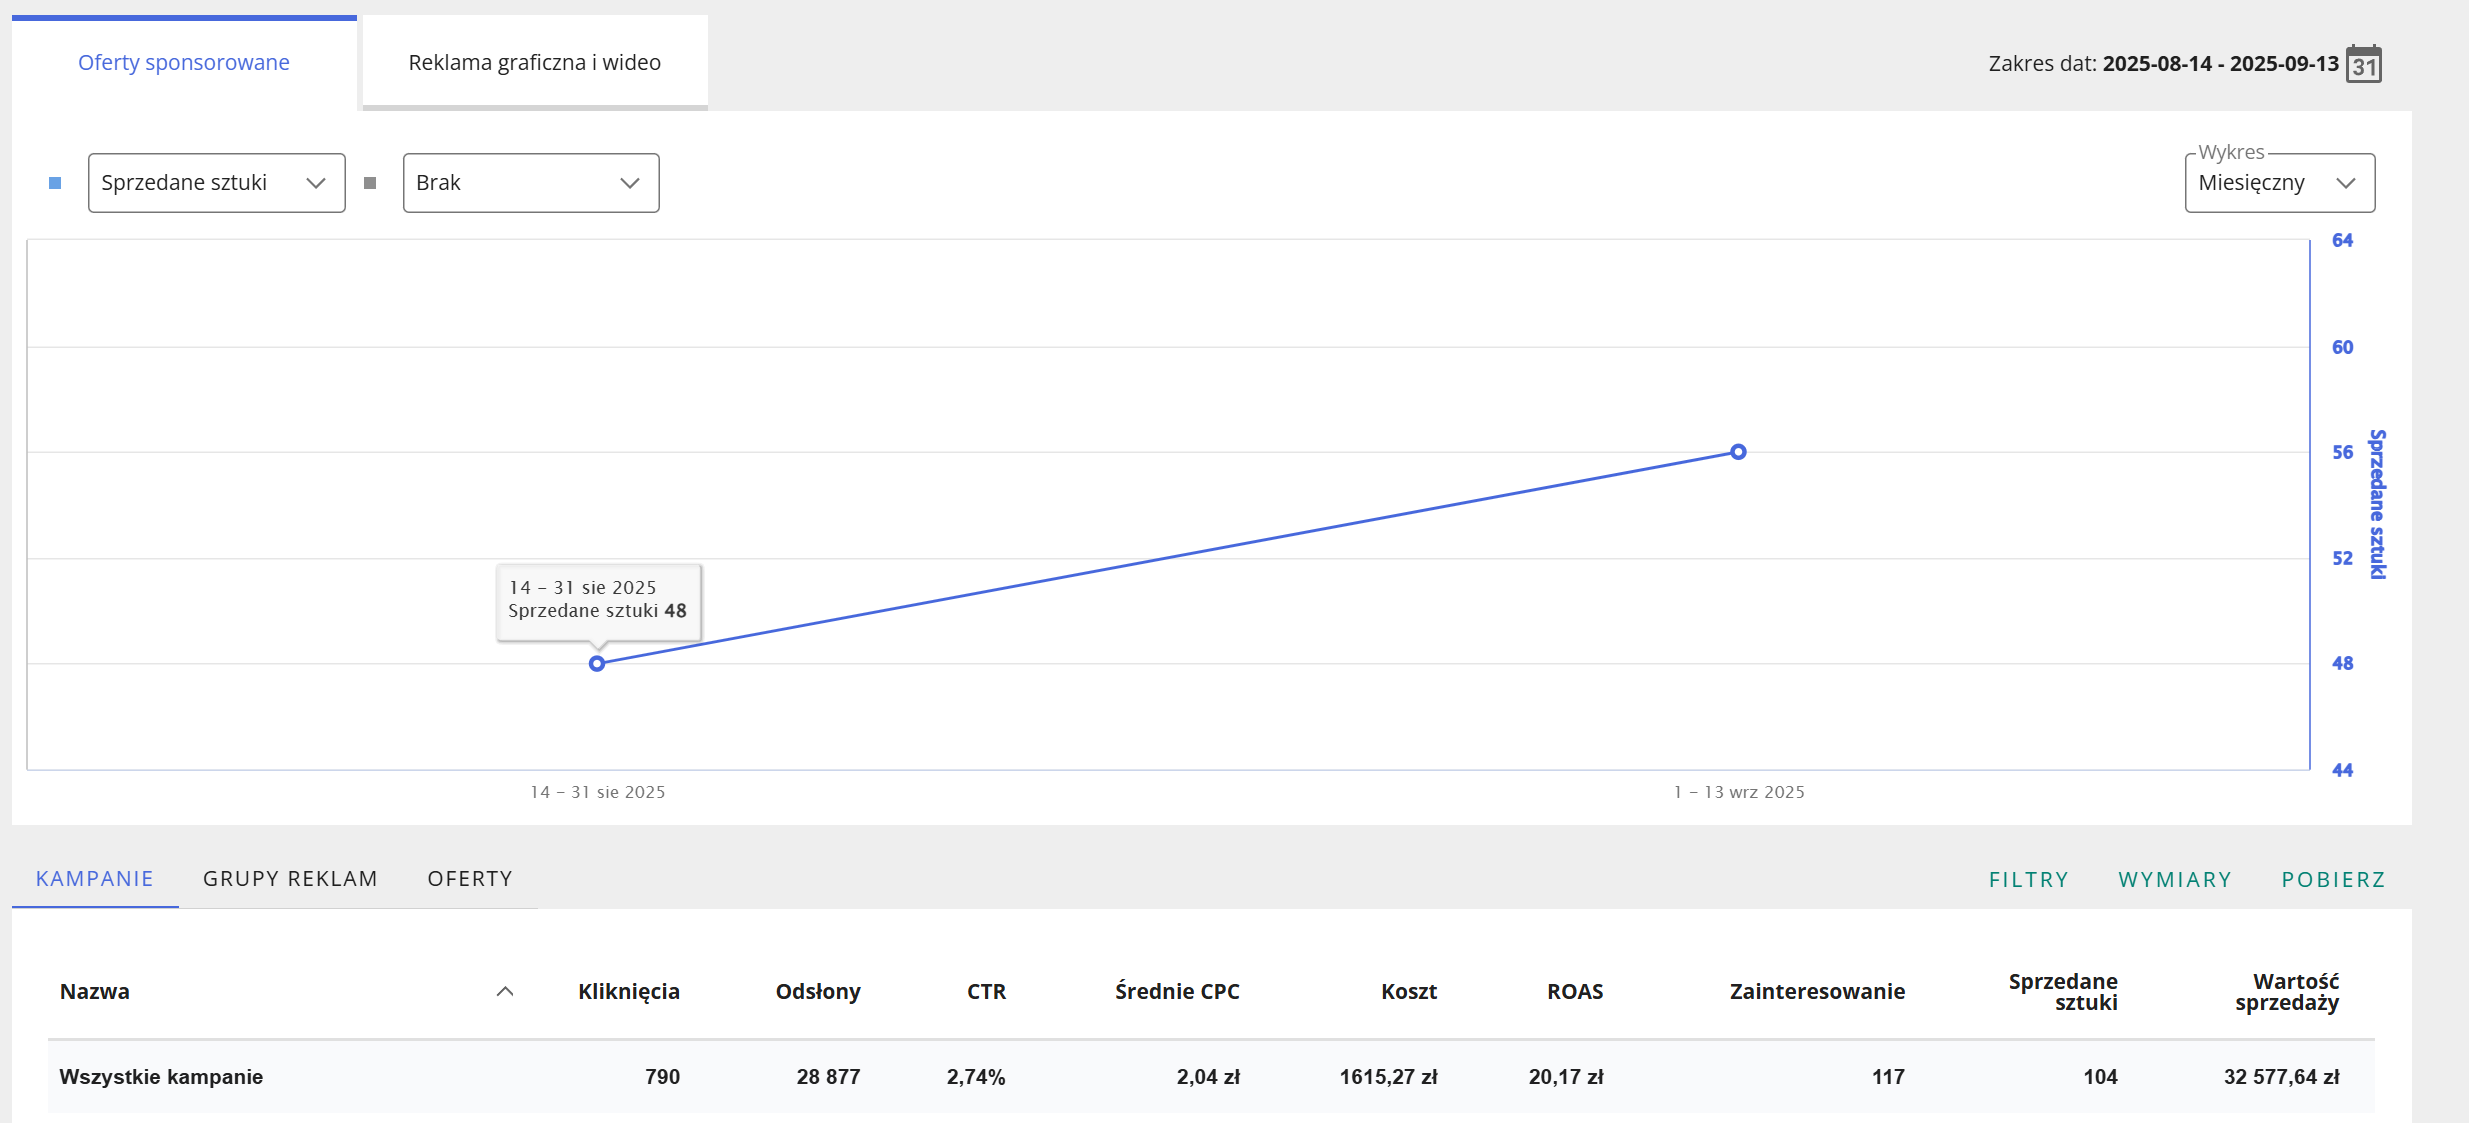Select the OFERTY tab
2469x1123 pixels.
470,879
